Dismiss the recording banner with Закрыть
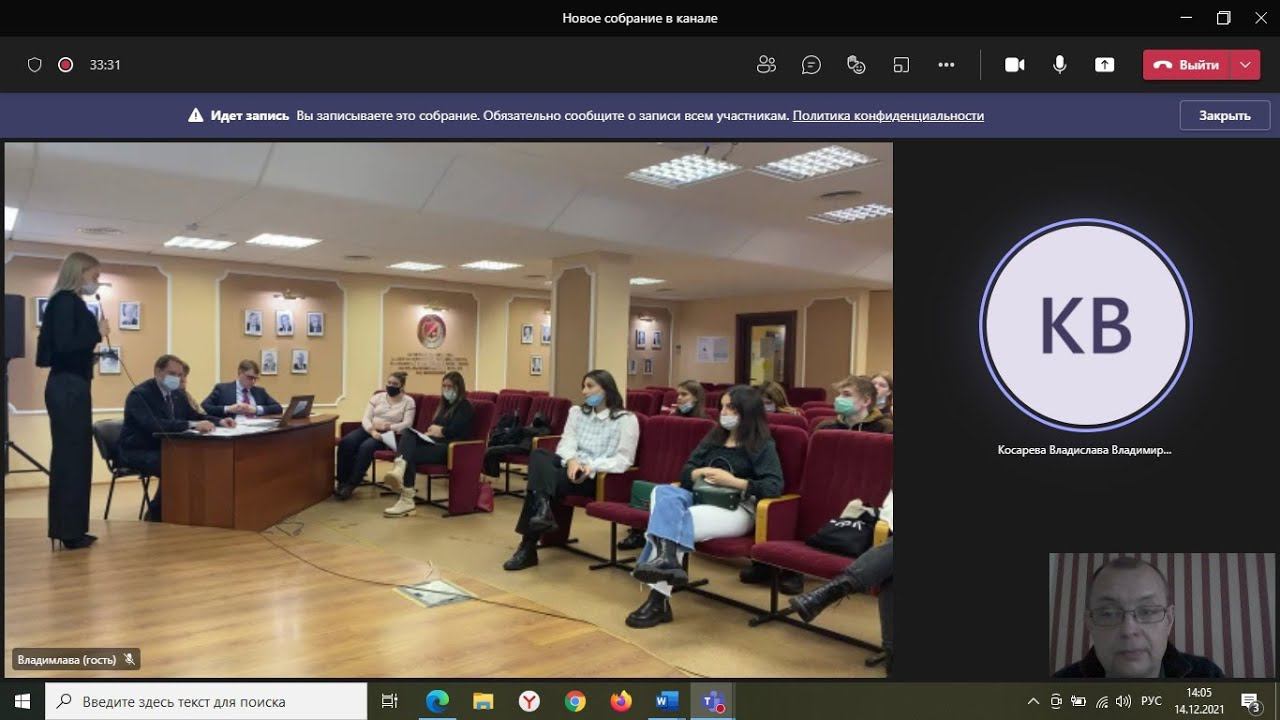This screenshot has width=1280, height=720. (1224, 115)
